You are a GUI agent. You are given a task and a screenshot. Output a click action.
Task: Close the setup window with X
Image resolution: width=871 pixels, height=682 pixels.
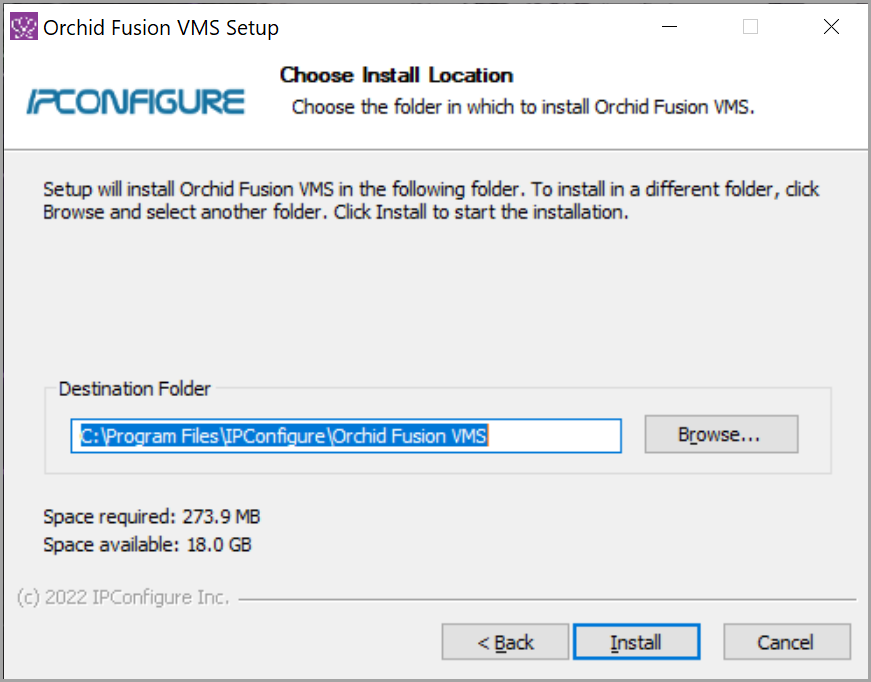(831, 27)
